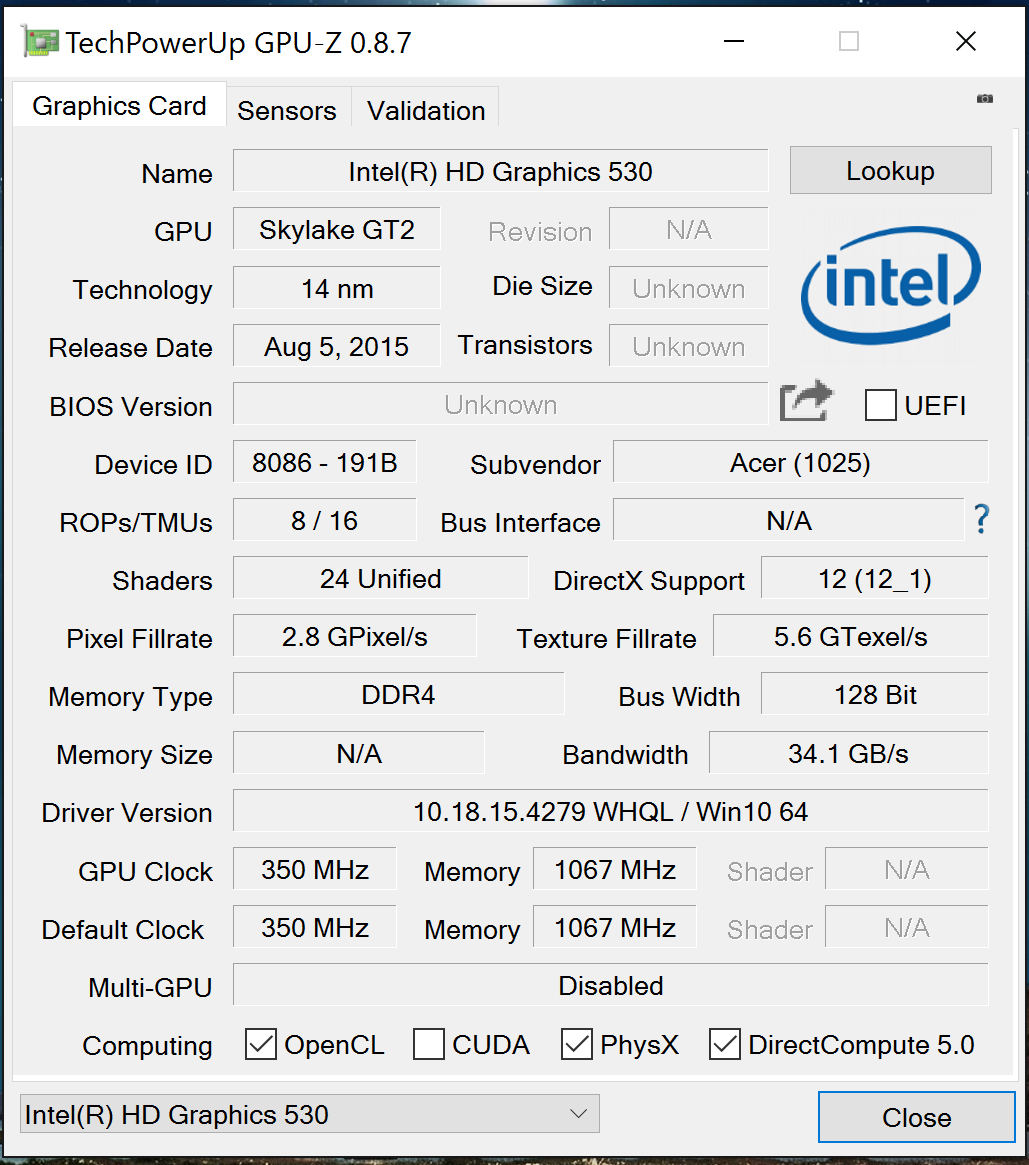Screen dimensions: 1029x1165
Task: Toggle the OpenCL checkbox
Action: (261, 1045)
